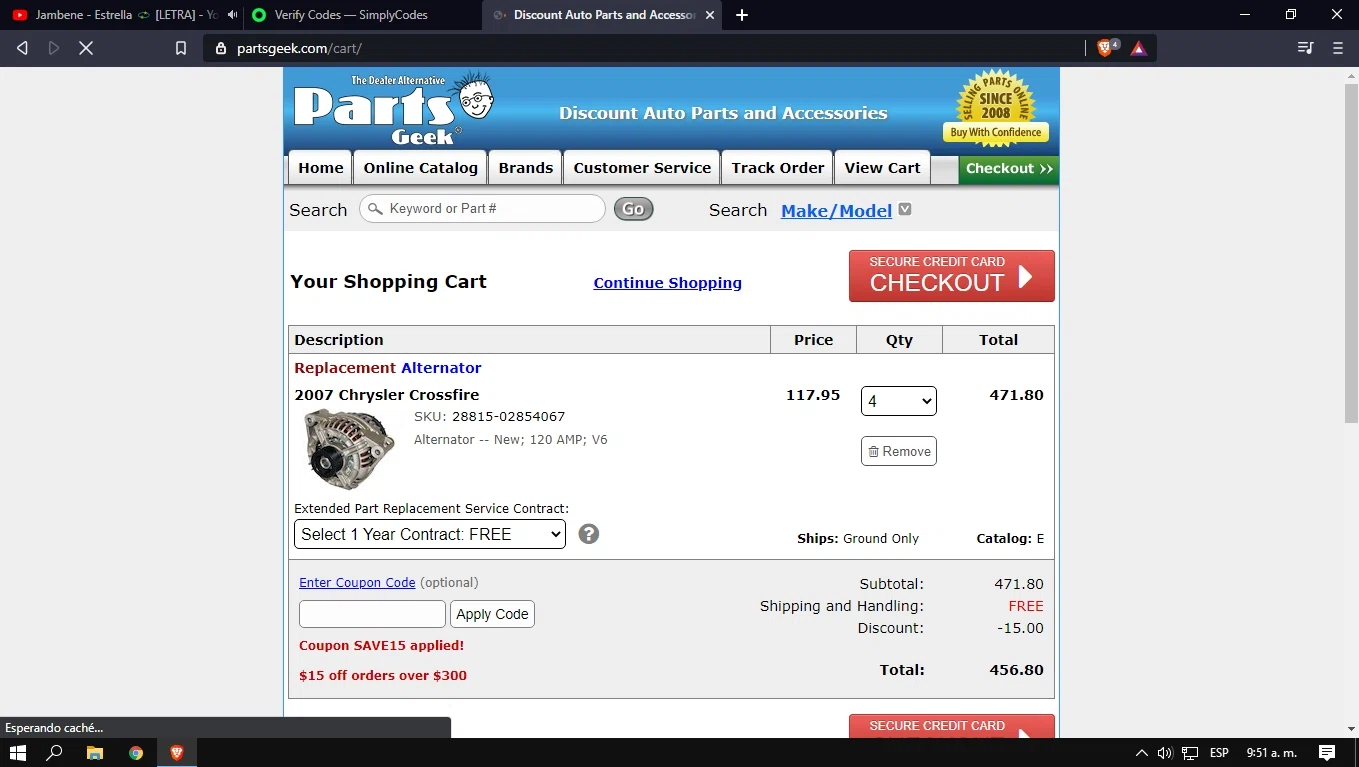Open the View Cart tab

click(x=882, y=168)
